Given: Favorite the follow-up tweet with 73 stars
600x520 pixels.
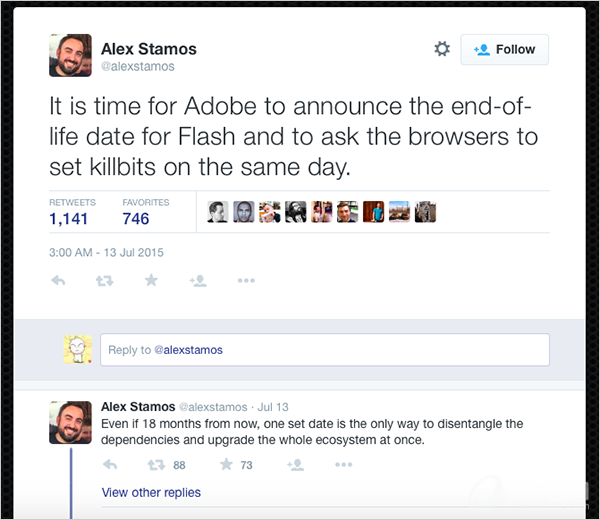Looking at the screenshot, I should point(227,464).
